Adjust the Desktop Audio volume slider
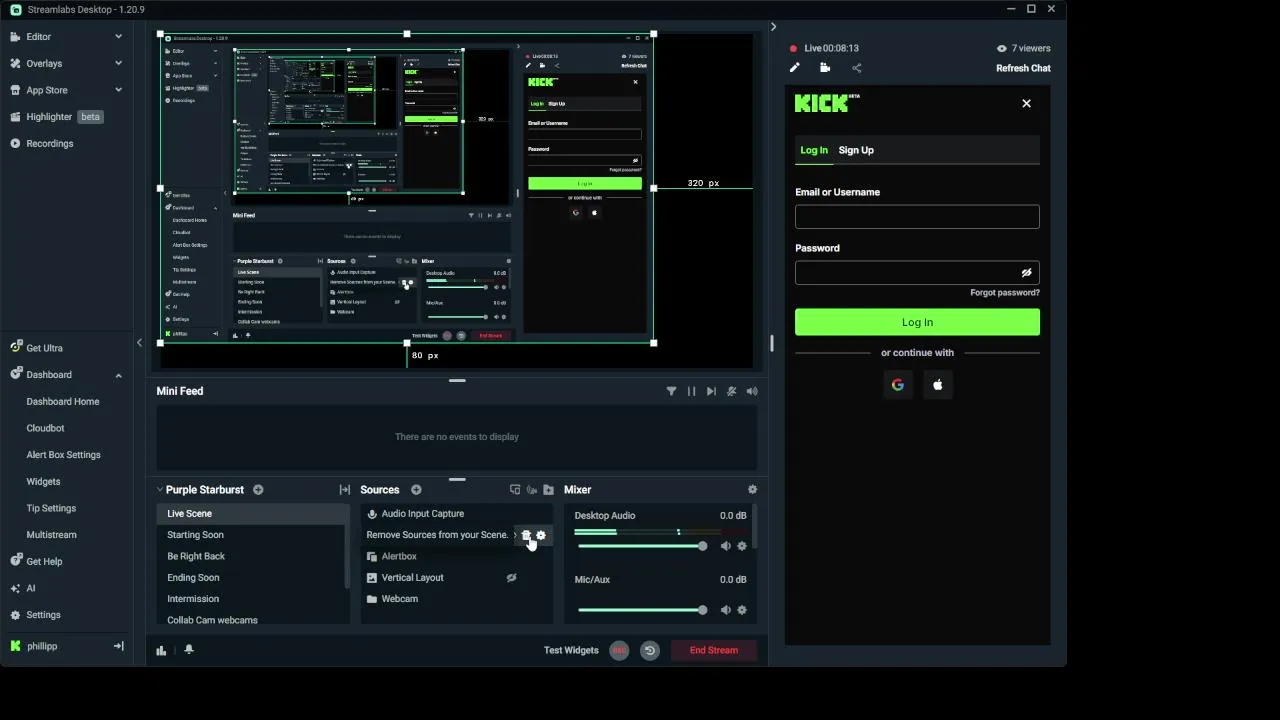Viewport: 1280px width, 720px height. [643, 546]
